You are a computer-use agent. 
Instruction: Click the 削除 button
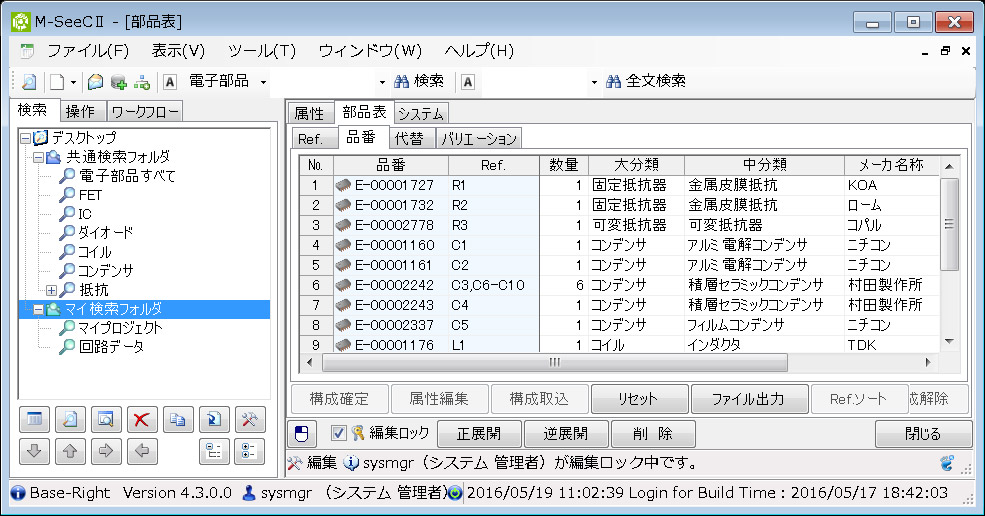point(653,434)
